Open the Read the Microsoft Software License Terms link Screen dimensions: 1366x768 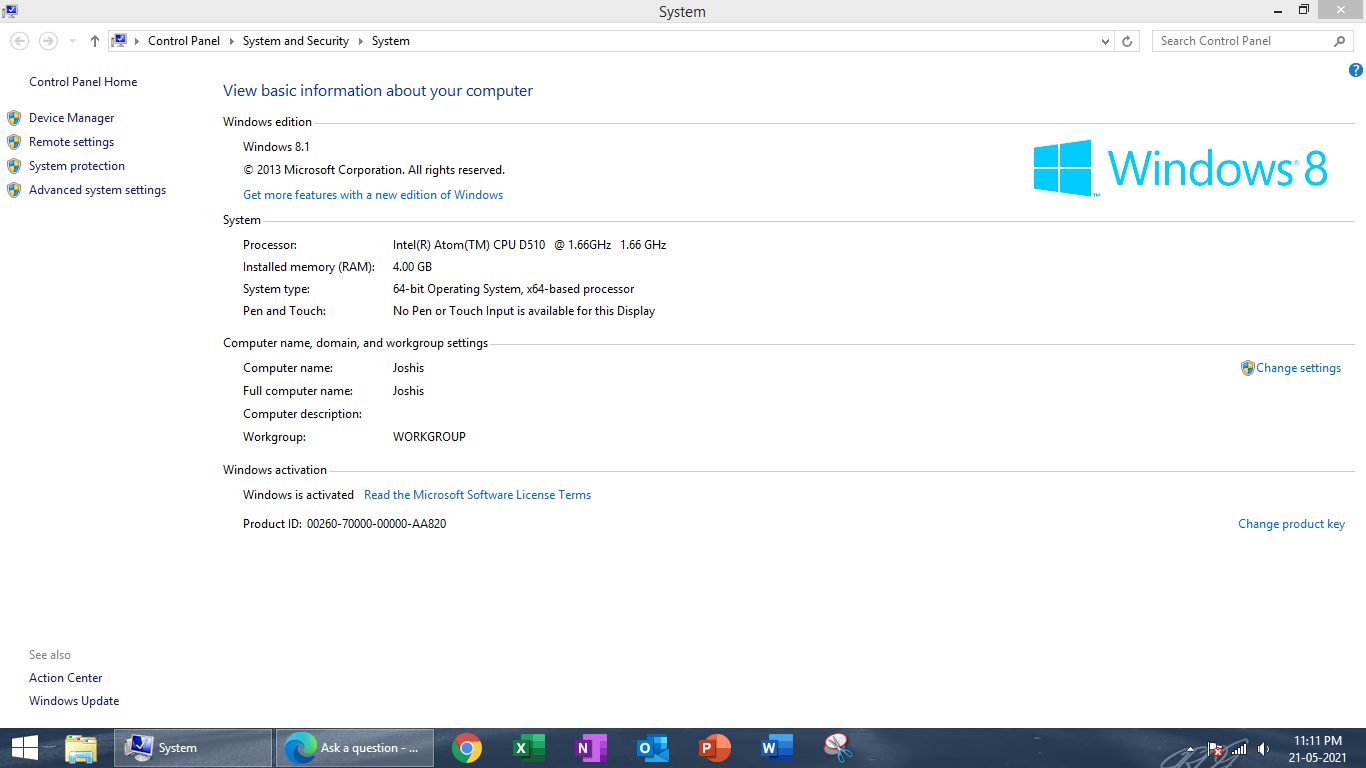tap(477, 494)
